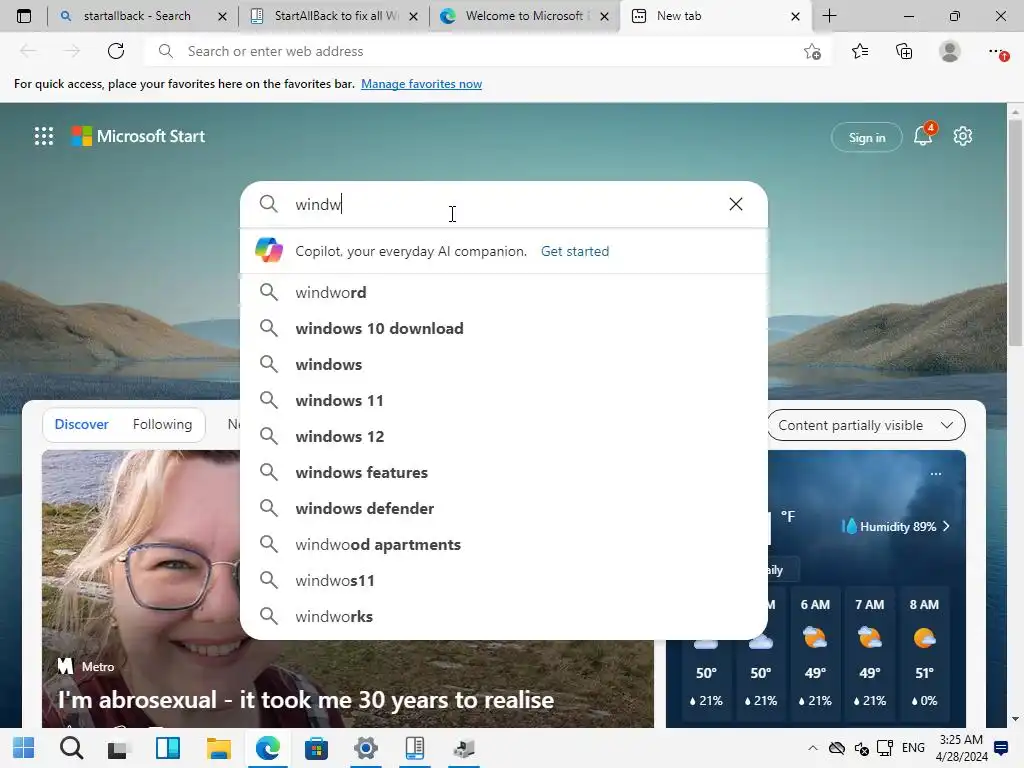Close the Welcome to Microsoft tab

(x=605, y=16)
